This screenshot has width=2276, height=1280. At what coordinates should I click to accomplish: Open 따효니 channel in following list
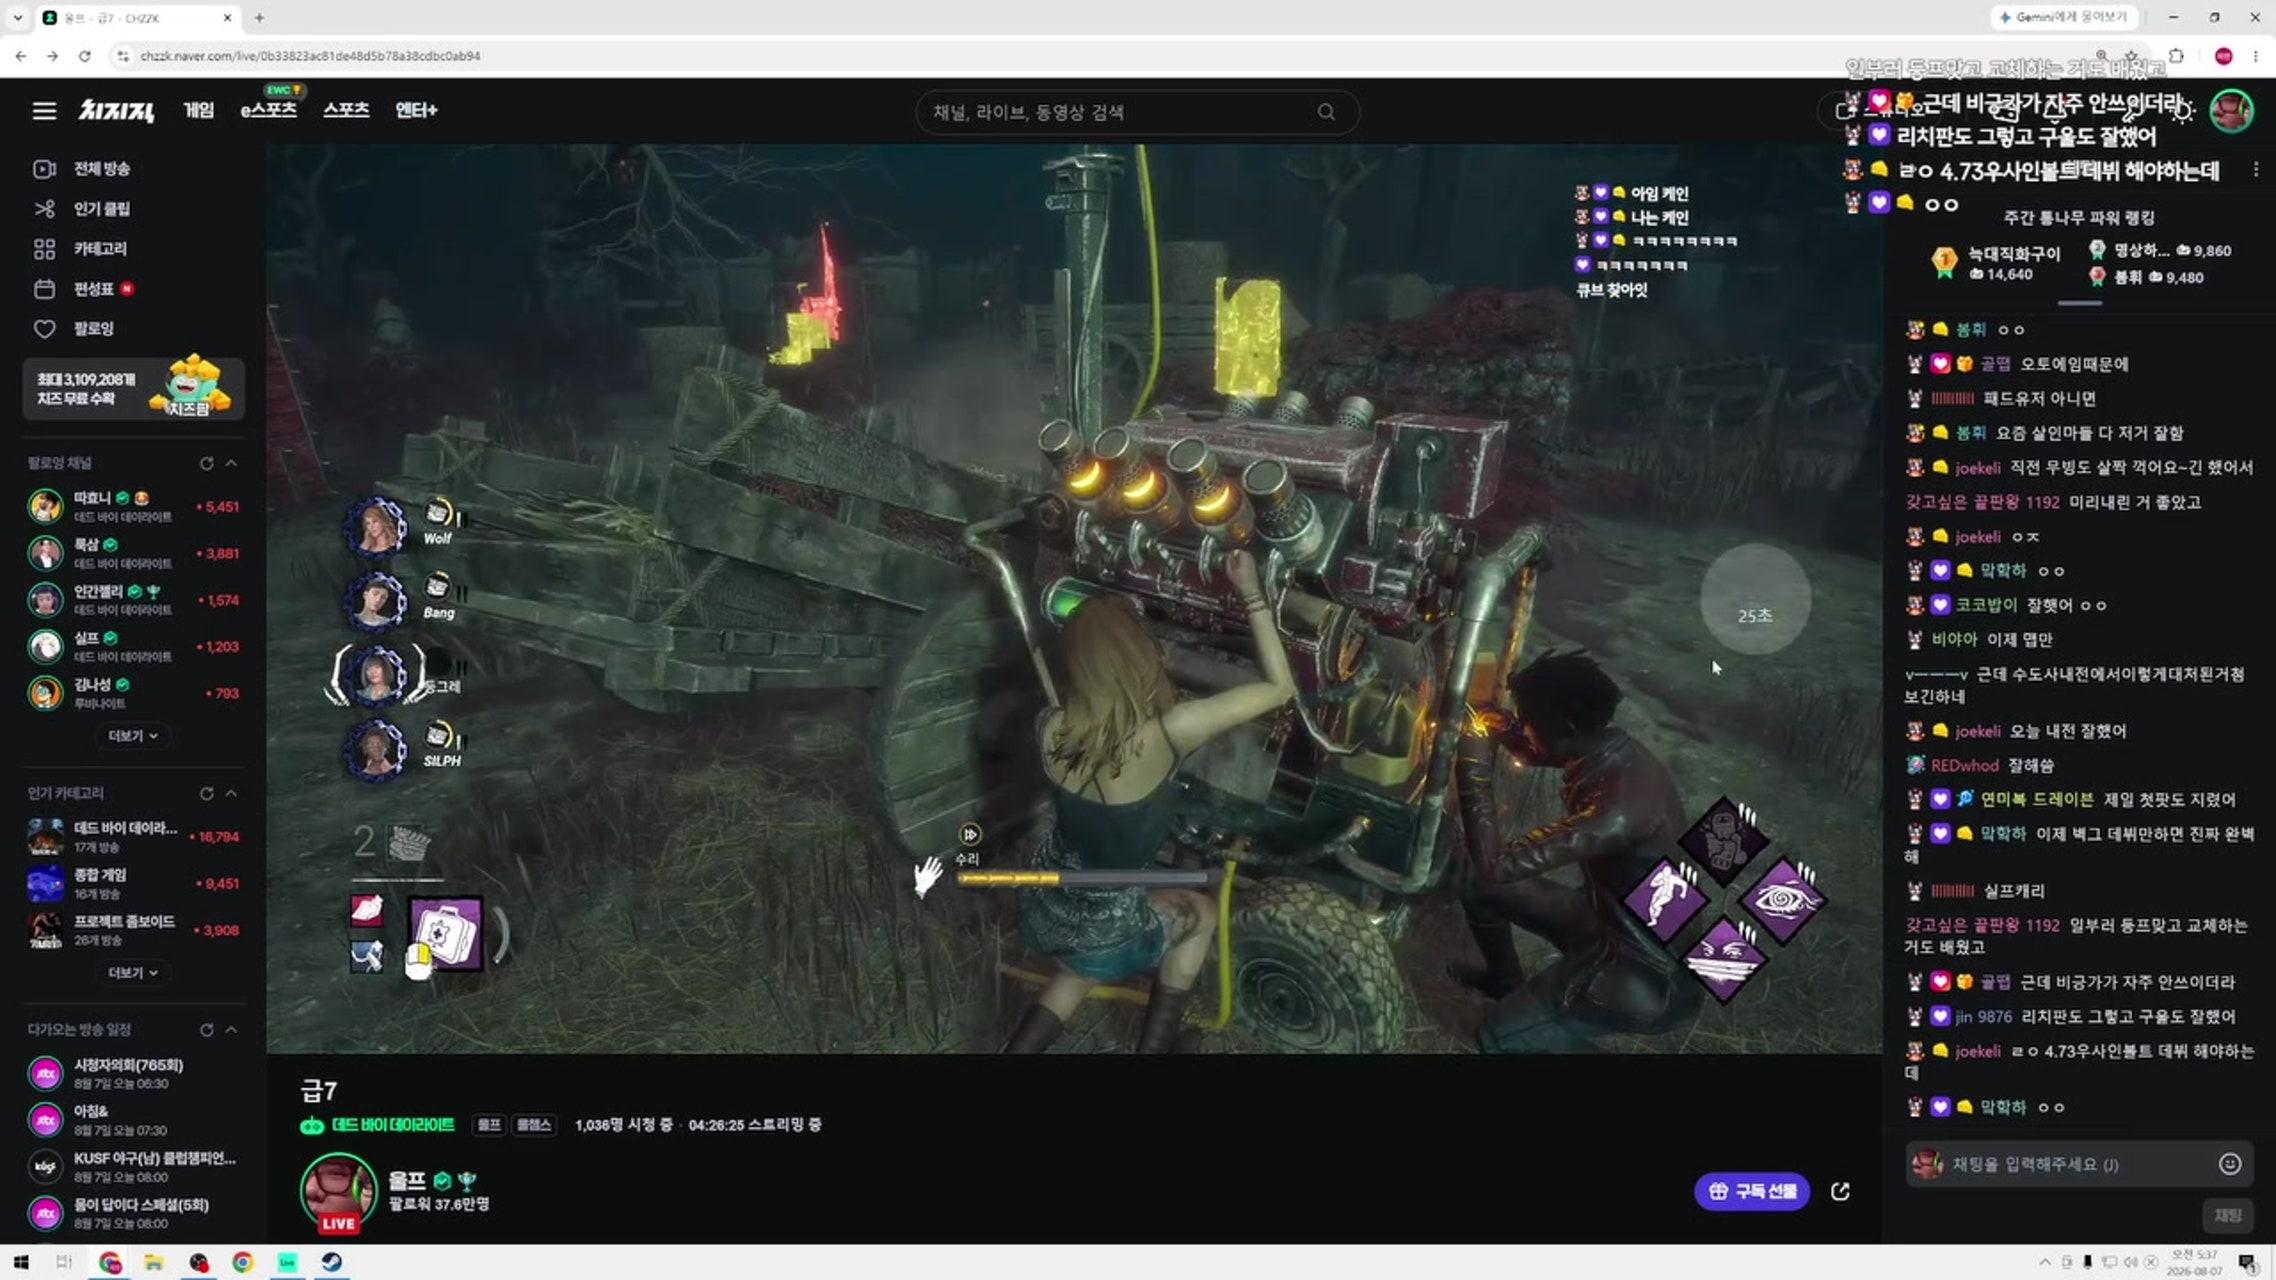pos(133,506)
